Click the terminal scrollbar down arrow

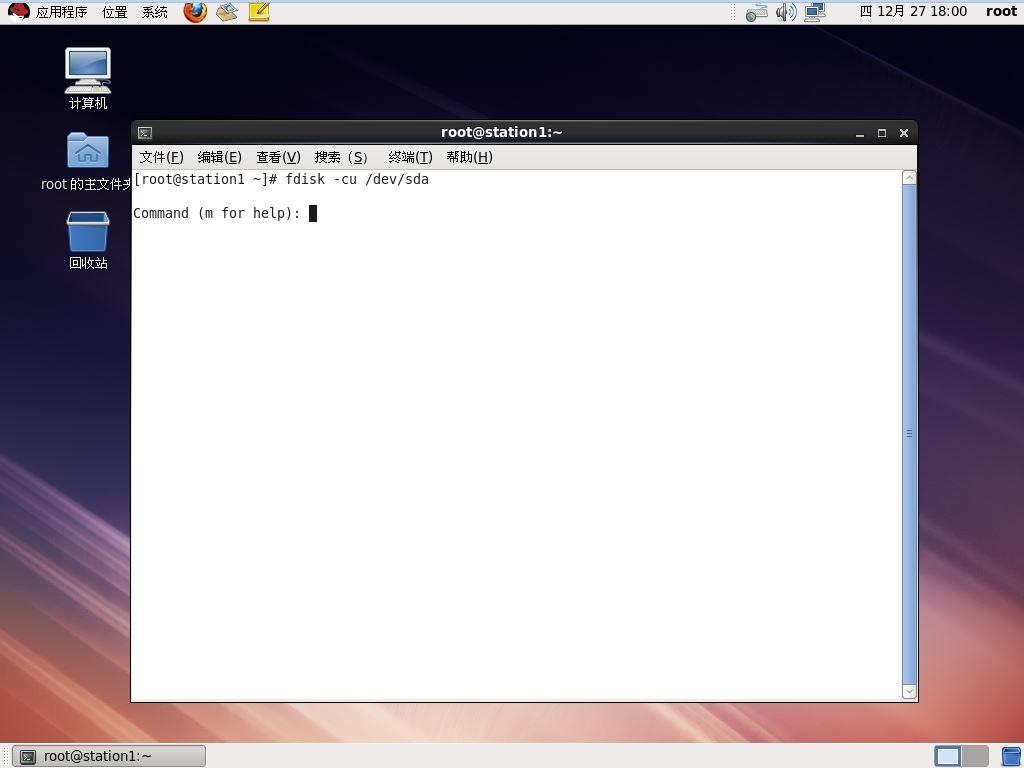coord(909,692)
